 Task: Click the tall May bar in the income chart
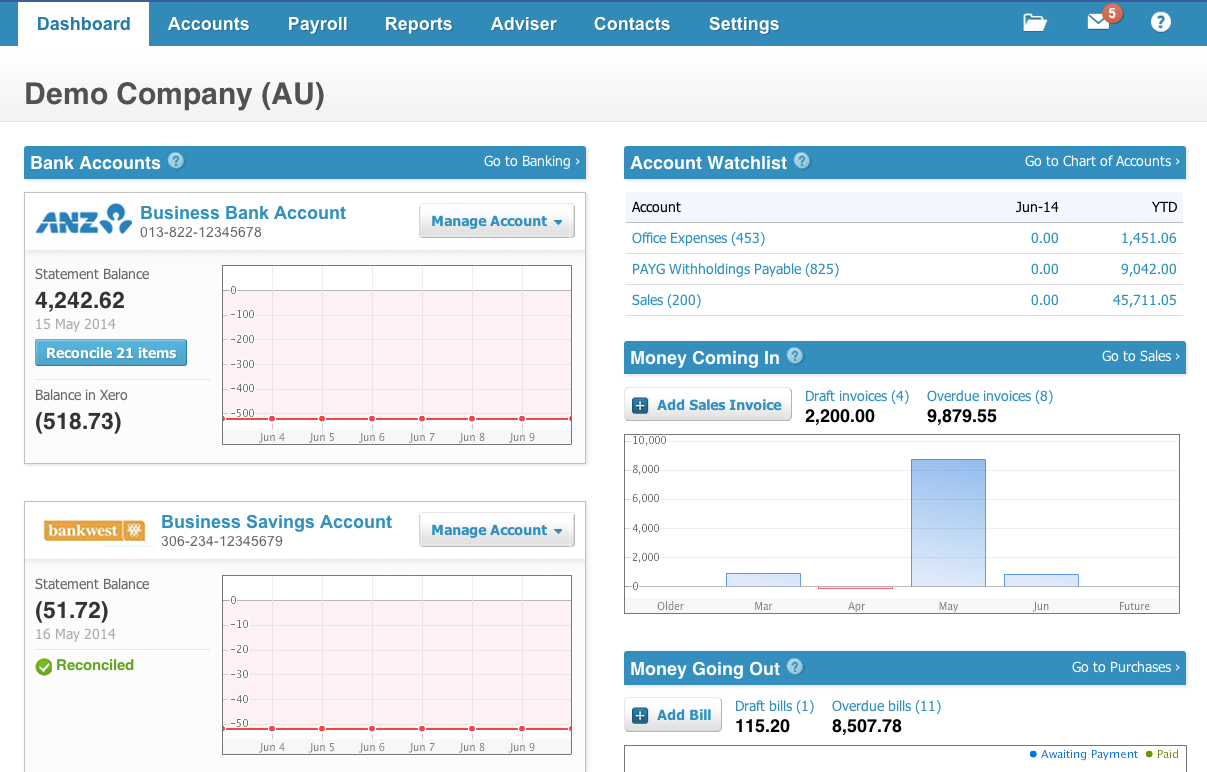click(947, 520)
